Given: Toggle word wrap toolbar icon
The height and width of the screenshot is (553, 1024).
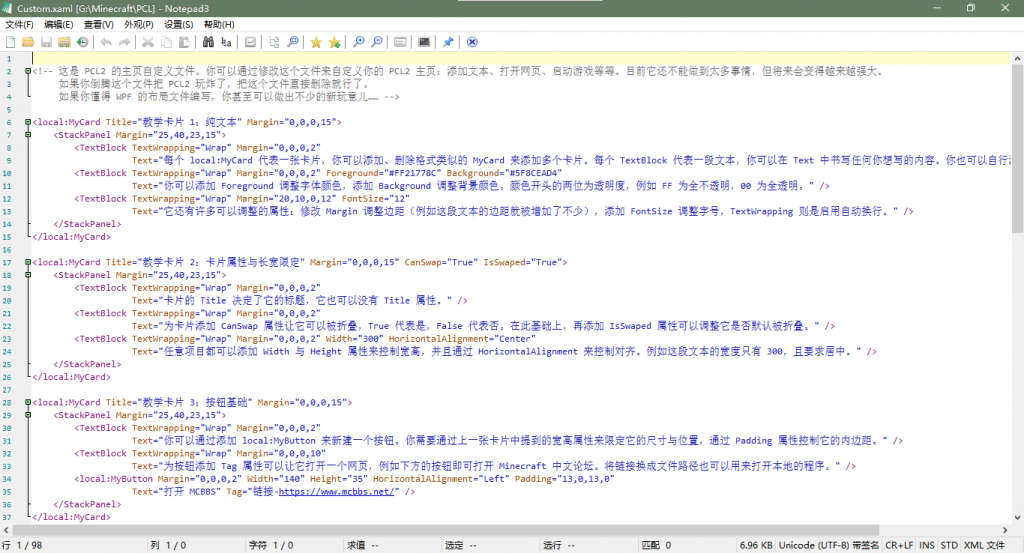Looking at the screenshot, I should coord(250,42).
